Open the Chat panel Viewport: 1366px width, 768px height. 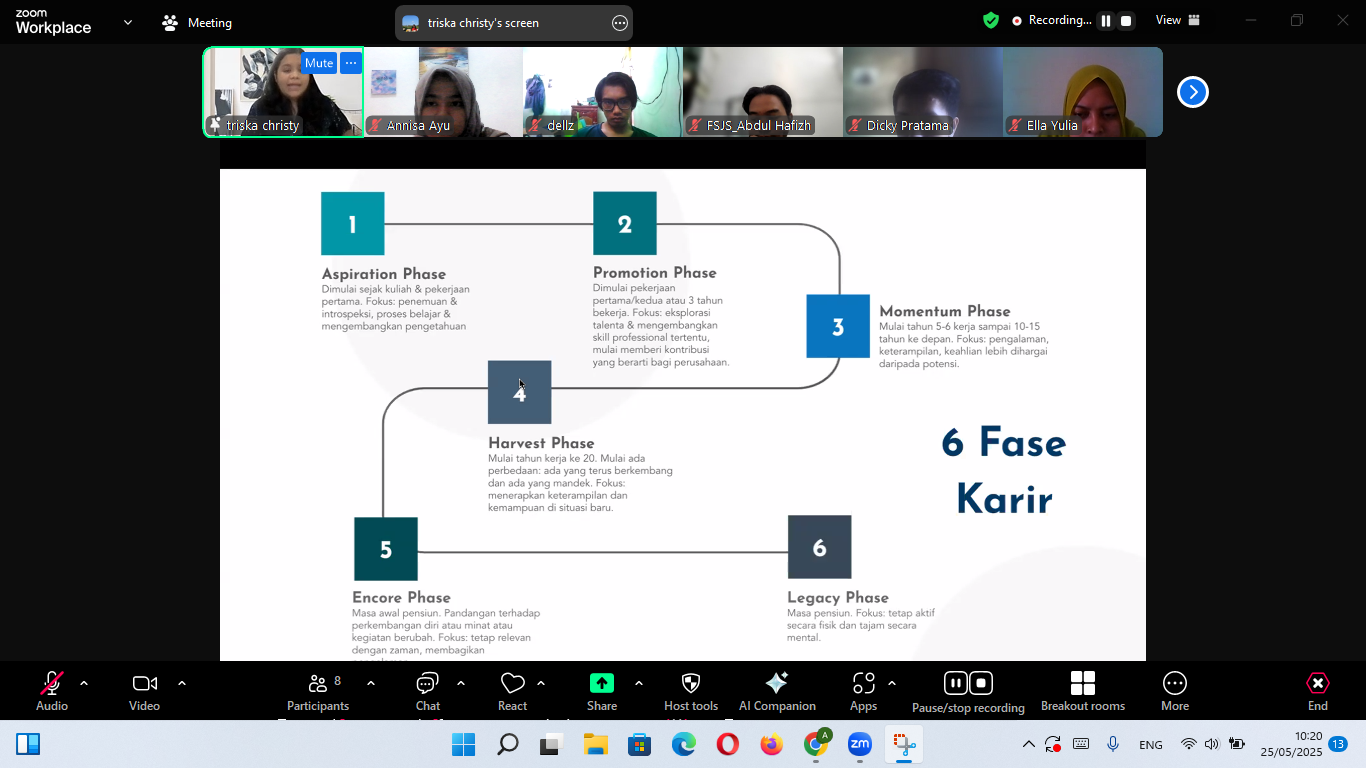428,691
